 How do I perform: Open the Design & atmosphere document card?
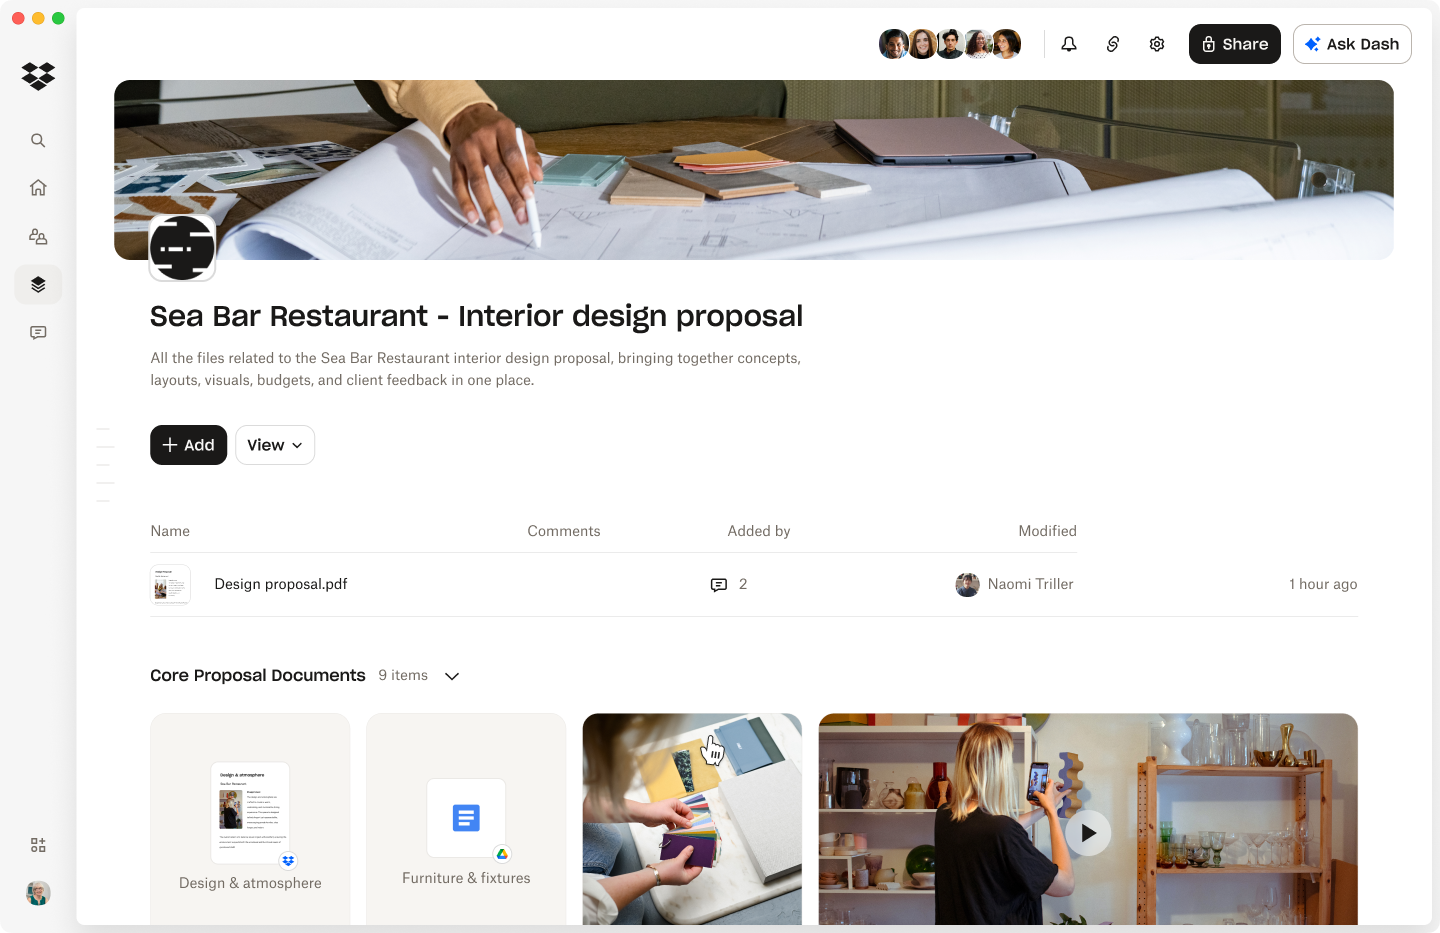point(250,819)
